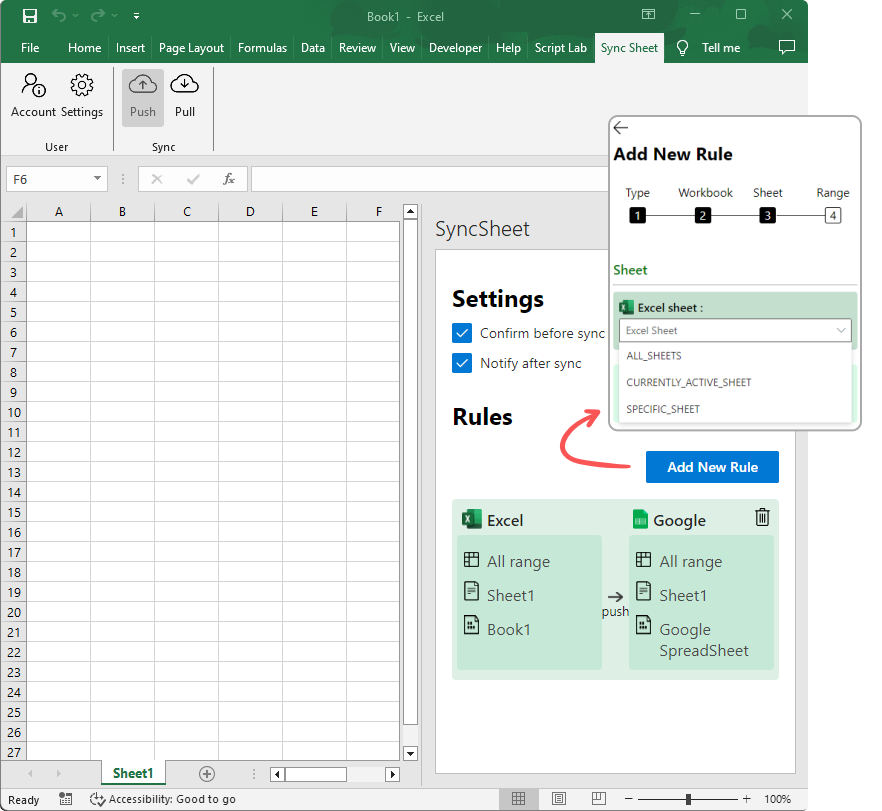Select row 10 header
Screen dimensions: 882x811
14,412
